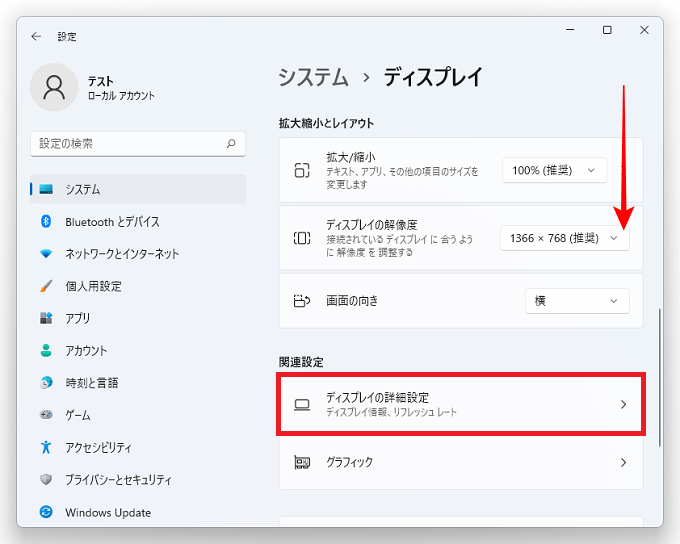680x544 pixels.
Task: Click the グラフィック card icon
Action: [x=302, y=462]
